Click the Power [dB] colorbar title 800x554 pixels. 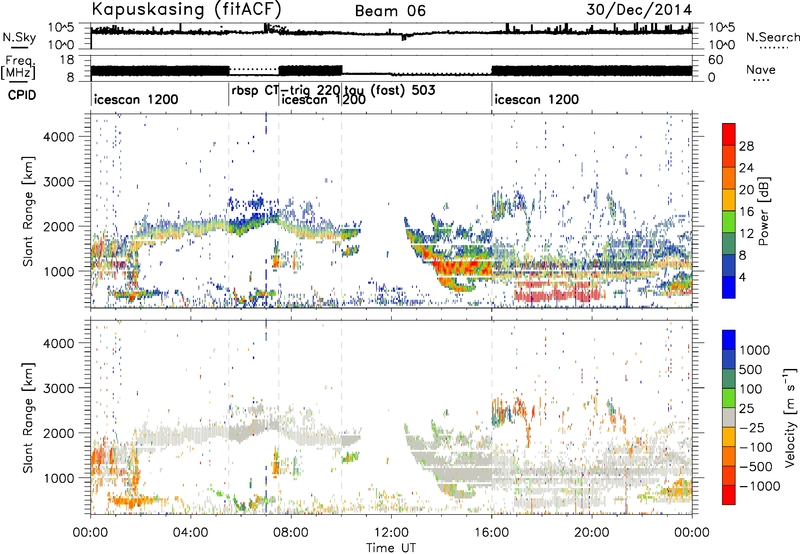[764, 211]
